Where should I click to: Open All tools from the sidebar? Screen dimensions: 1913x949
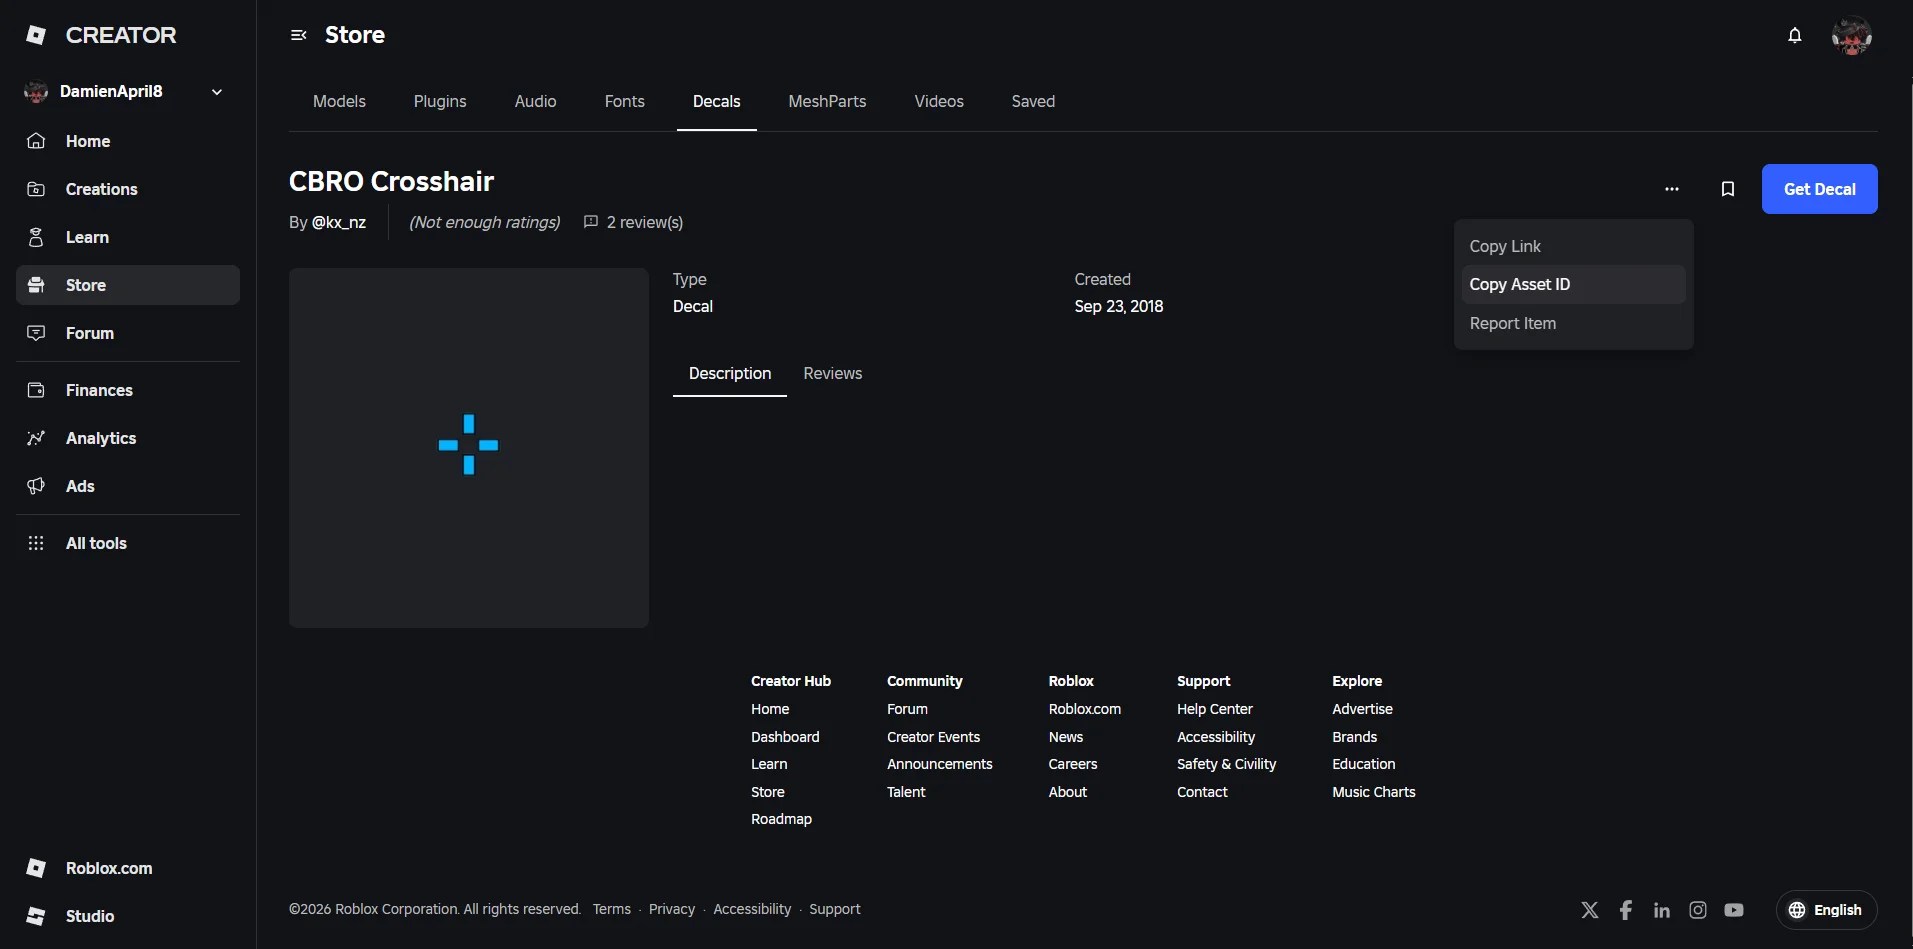click(96, 543)
